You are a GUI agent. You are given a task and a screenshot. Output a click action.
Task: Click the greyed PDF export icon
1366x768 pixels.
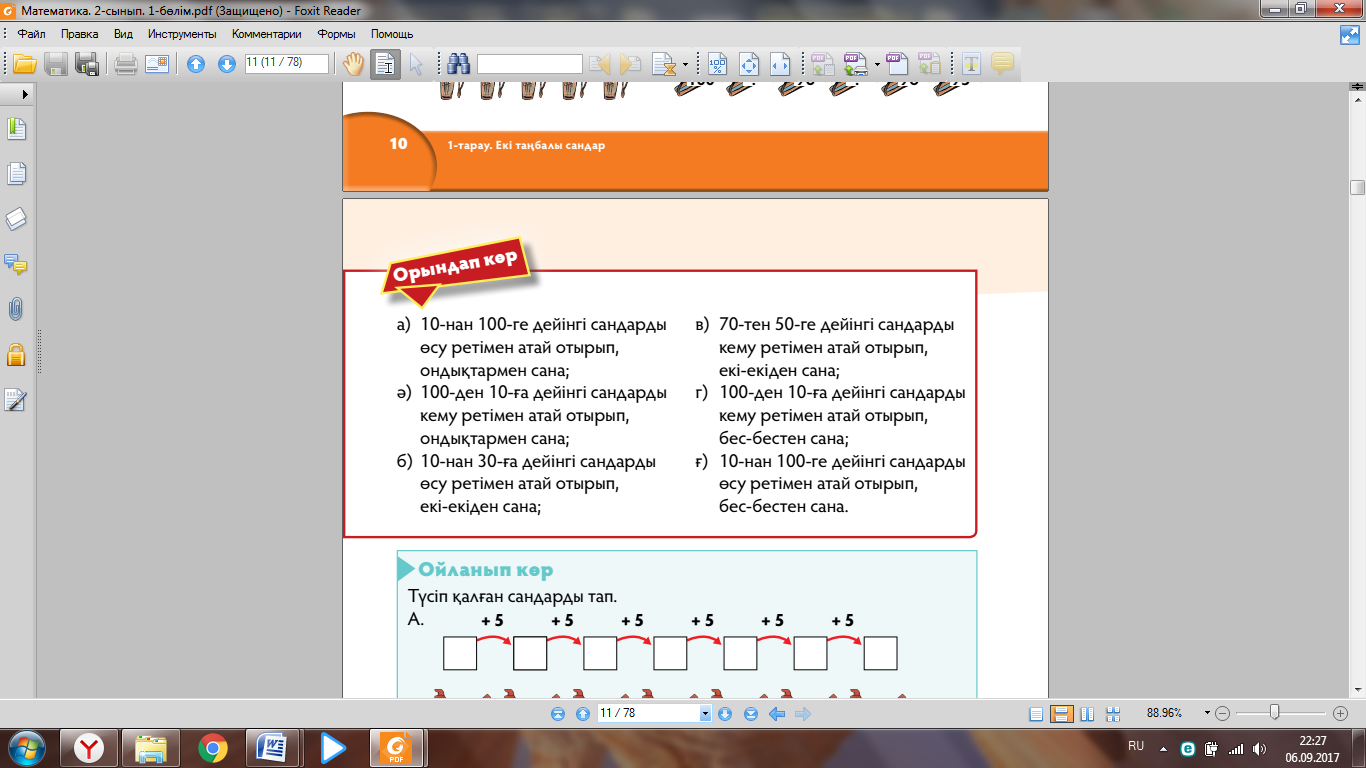[929, 64]
